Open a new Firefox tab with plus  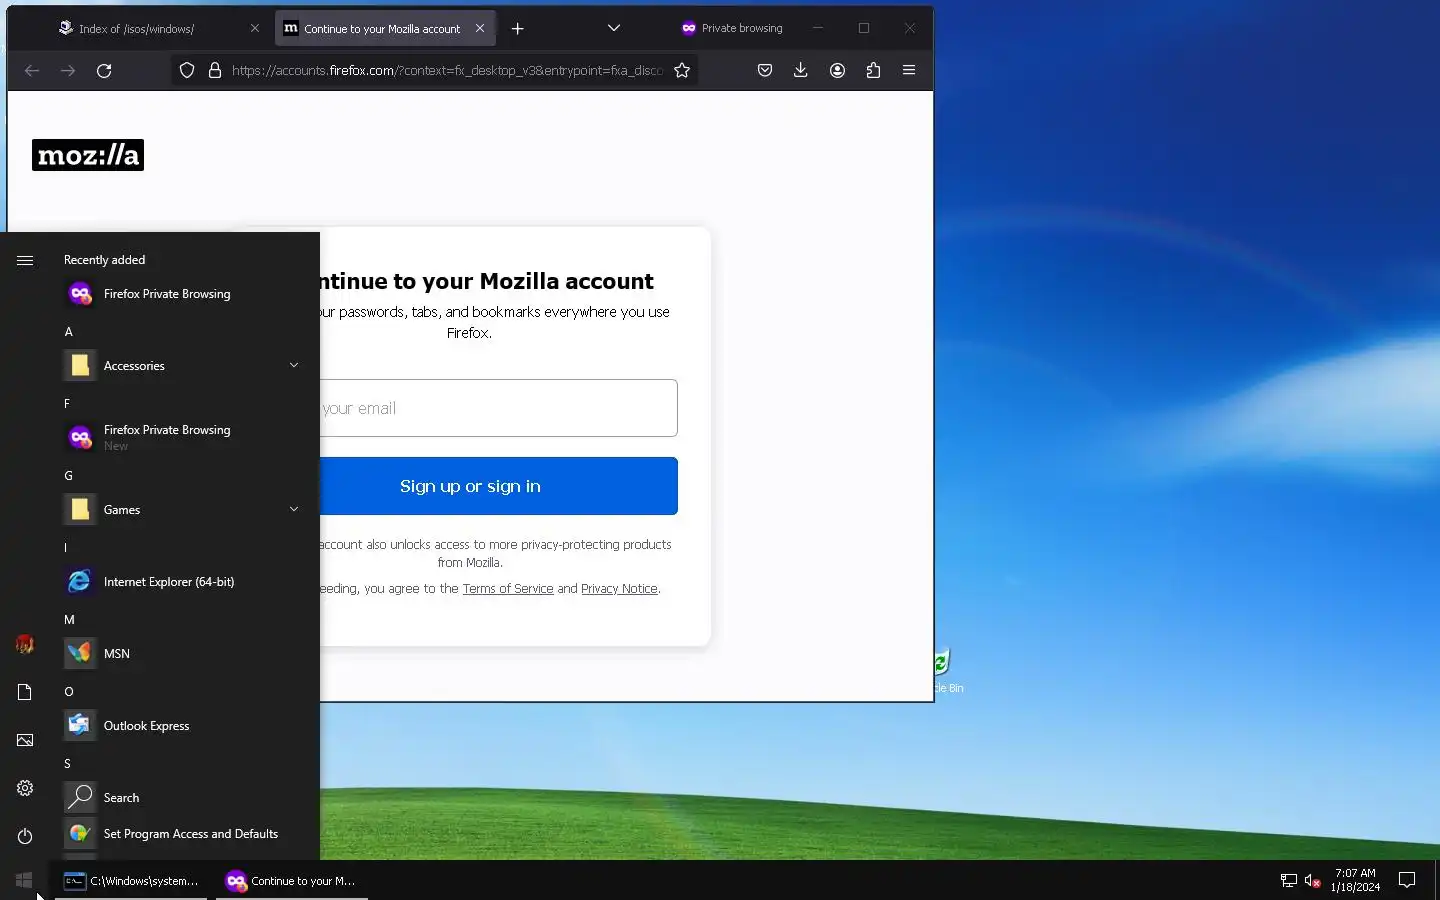518,28
